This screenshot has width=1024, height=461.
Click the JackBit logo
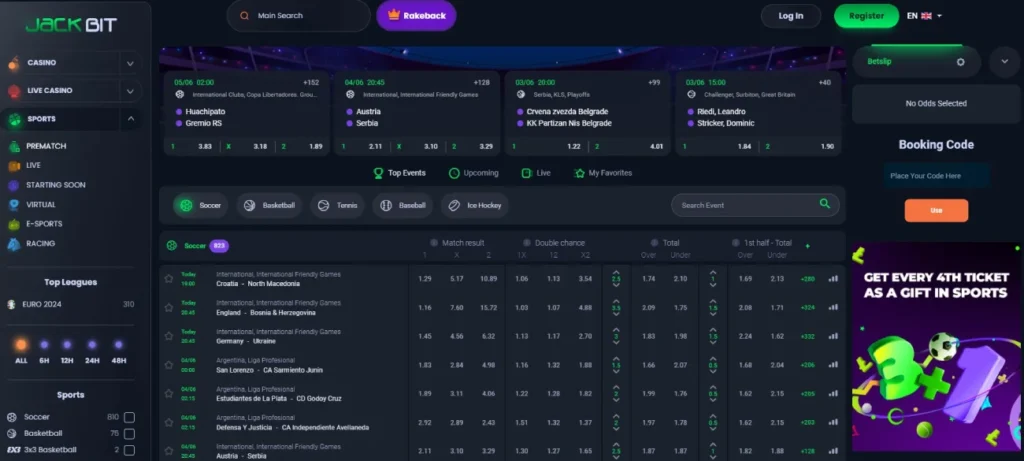[x=71, y=25]
